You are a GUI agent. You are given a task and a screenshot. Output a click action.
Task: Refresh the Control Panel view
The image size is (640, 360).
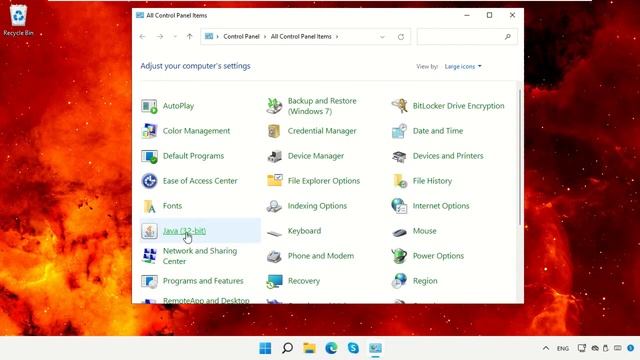point(401,37)
